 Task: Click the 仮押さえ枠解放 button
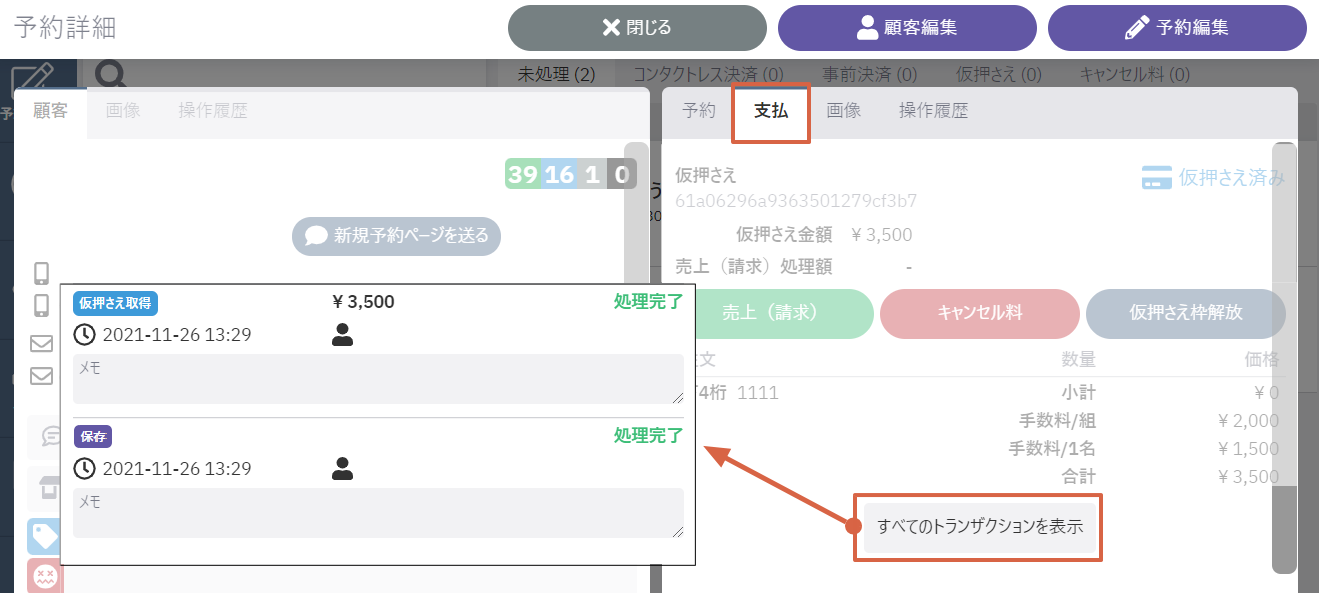1186,312
